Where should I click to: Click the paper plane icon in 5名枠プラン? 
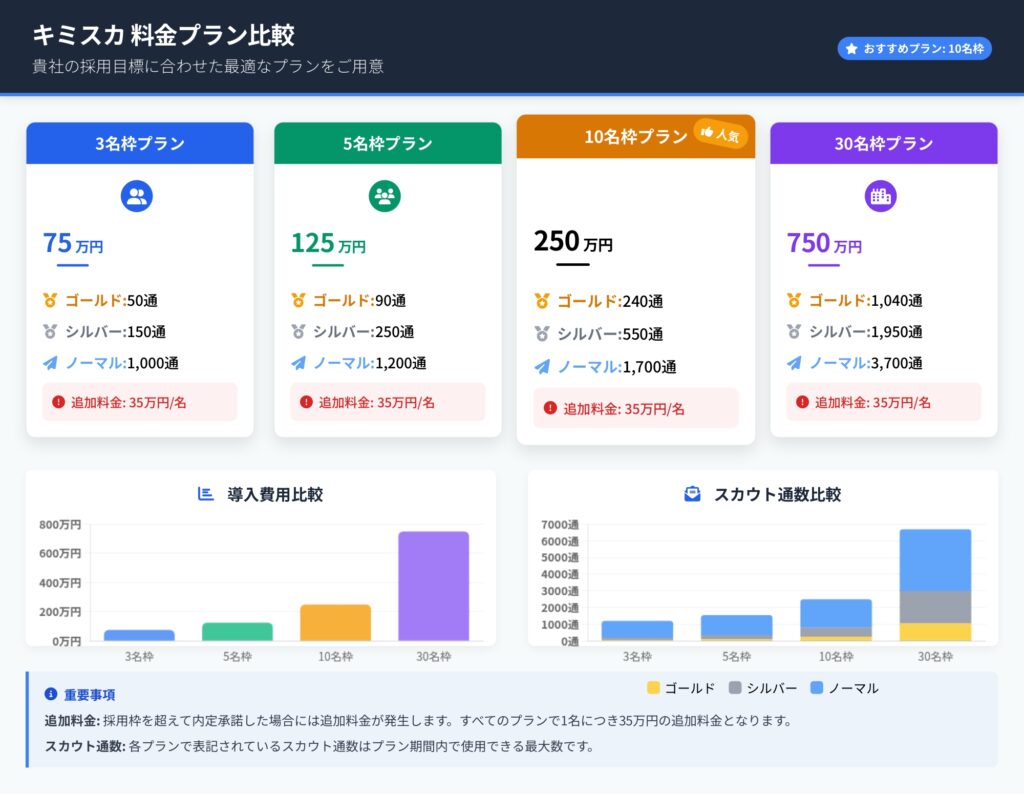298,363
